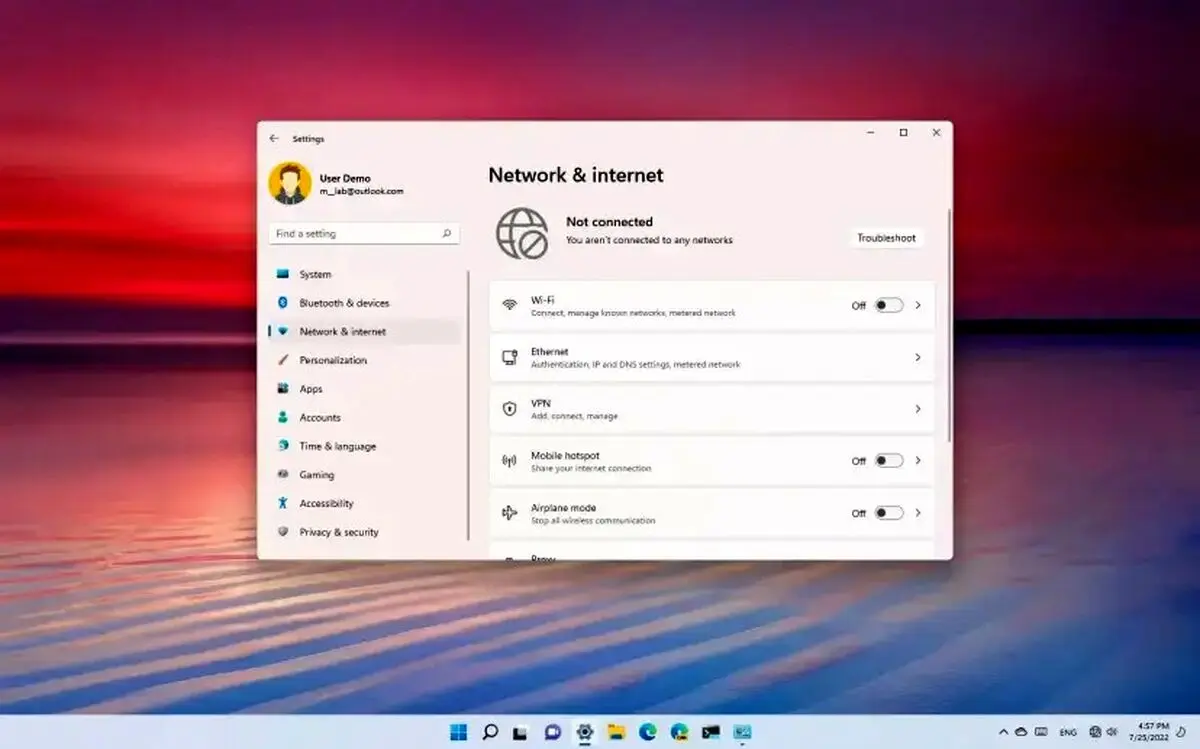Open Task View on taskbar
This screenshot has width=1200, height=749.
(x=520, y=732)
